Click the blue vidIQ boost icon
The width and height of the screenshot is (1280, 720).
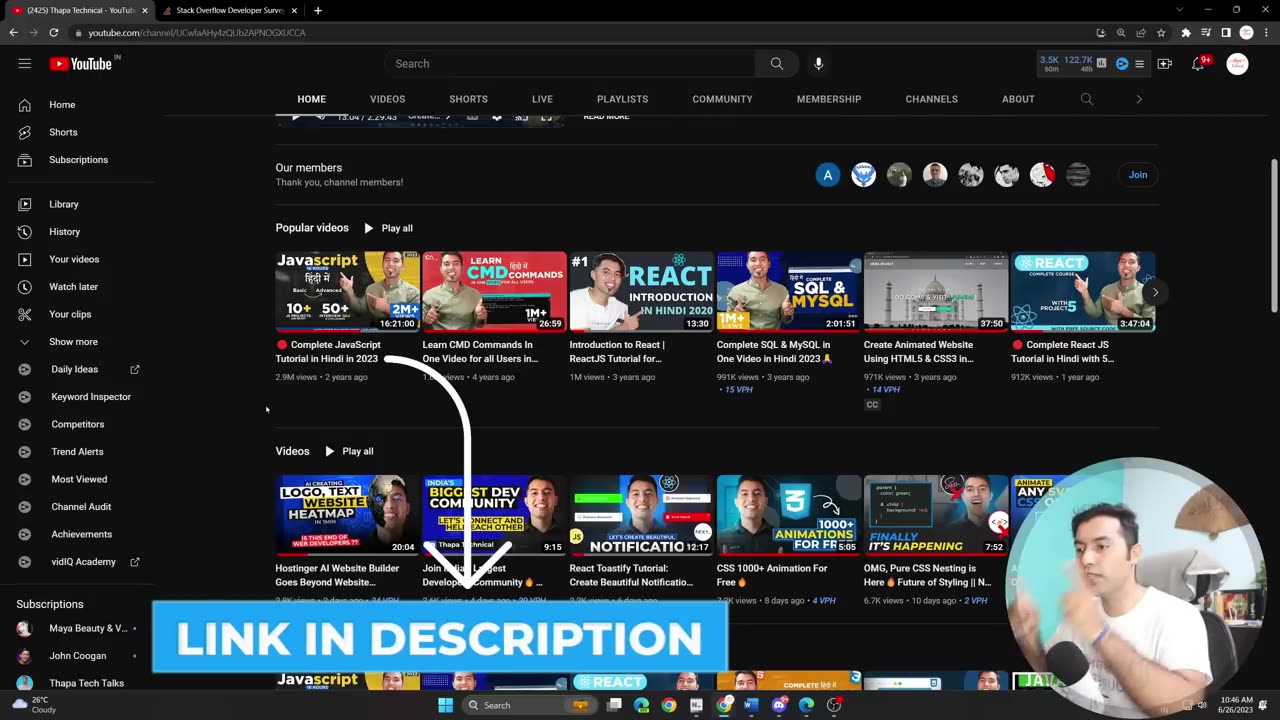pos(1122,63)
